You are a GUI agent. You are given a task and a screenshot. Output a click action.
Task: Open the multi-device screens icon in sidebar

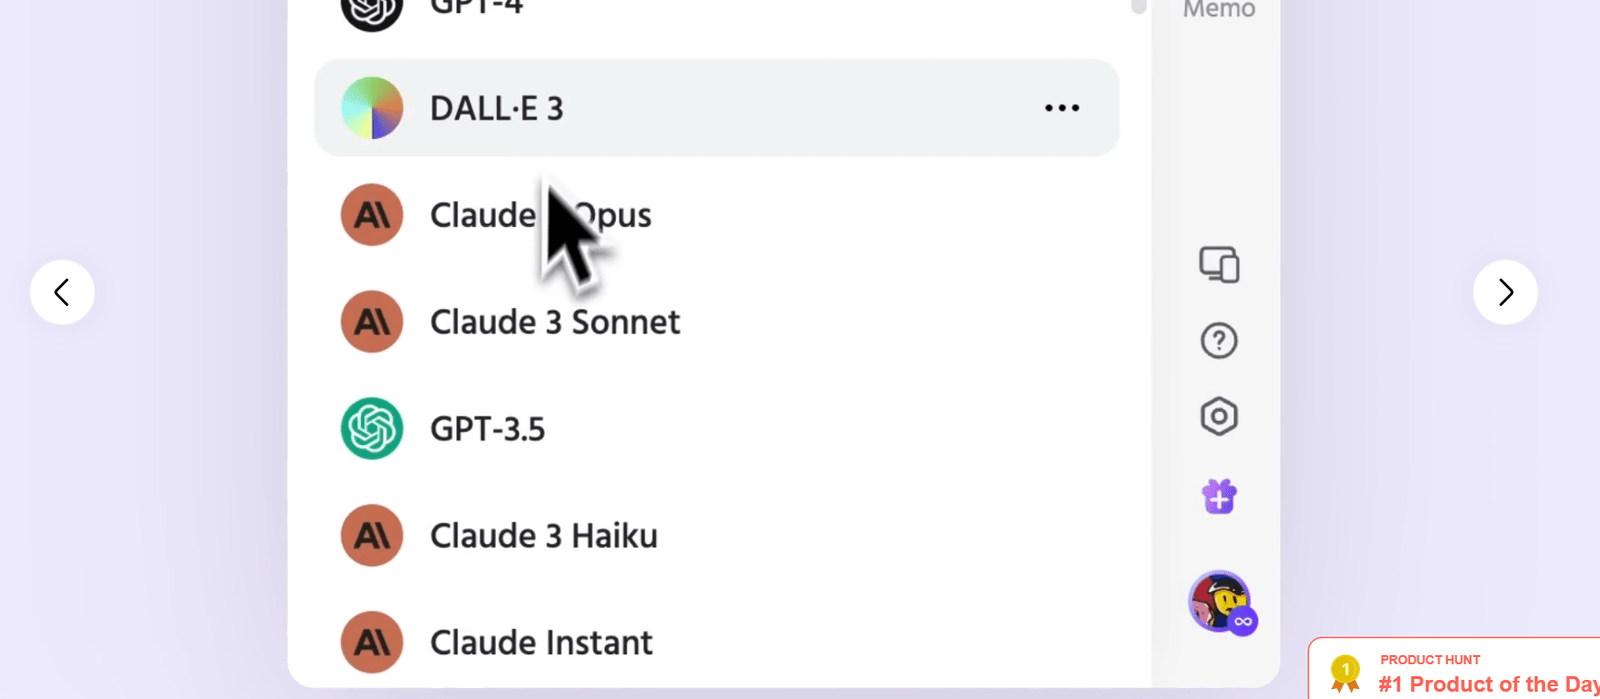point(1219,265)
